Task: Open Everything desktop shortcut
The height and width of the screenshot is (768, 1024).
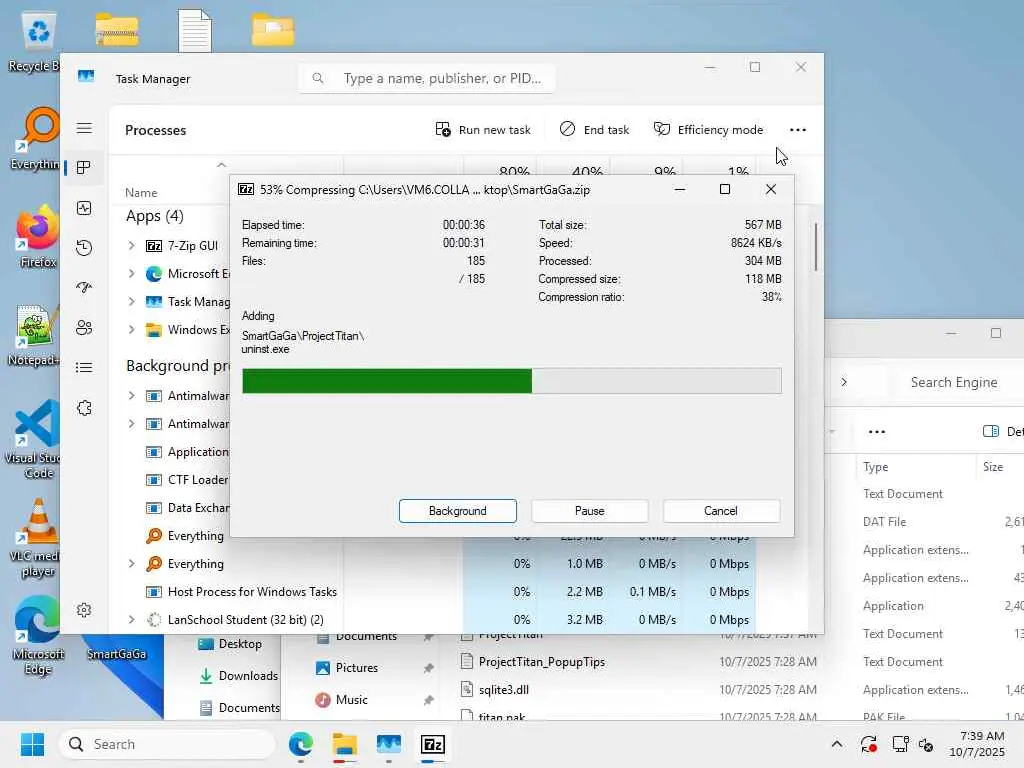Action: click(x=37, y=138)
